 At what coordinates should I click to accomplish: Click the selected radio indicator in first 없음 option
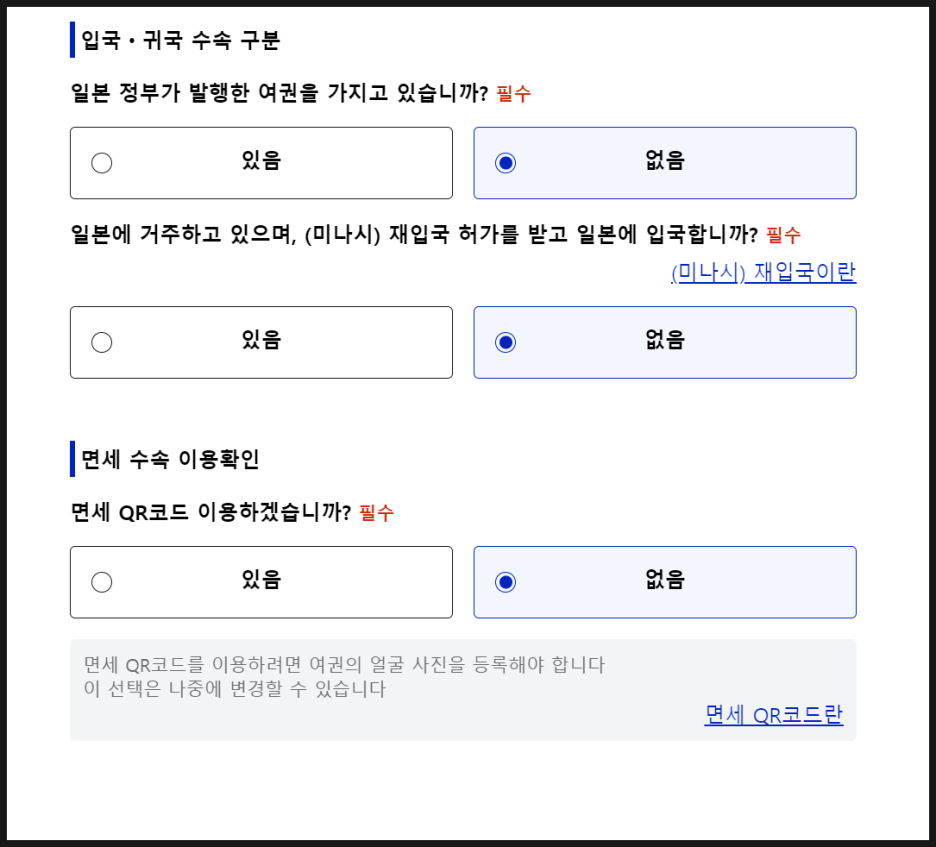505,162
